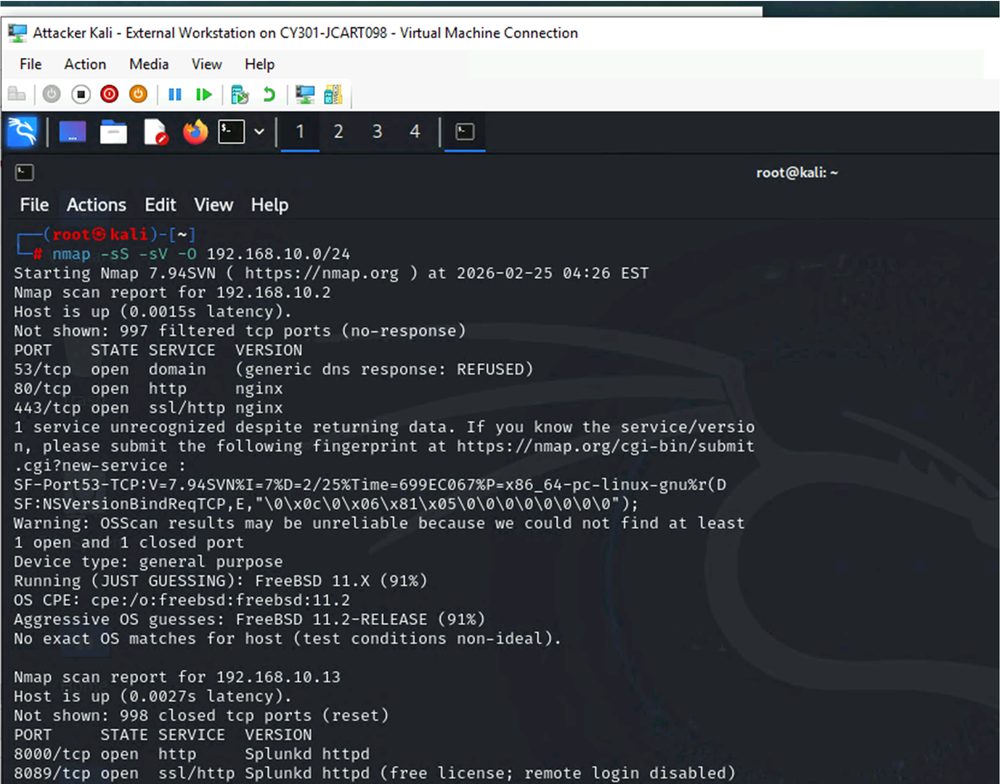The width and height of the screenshot is (1000, 784).
Task: Open the terminal Actions menu
Action: [96, 205]
